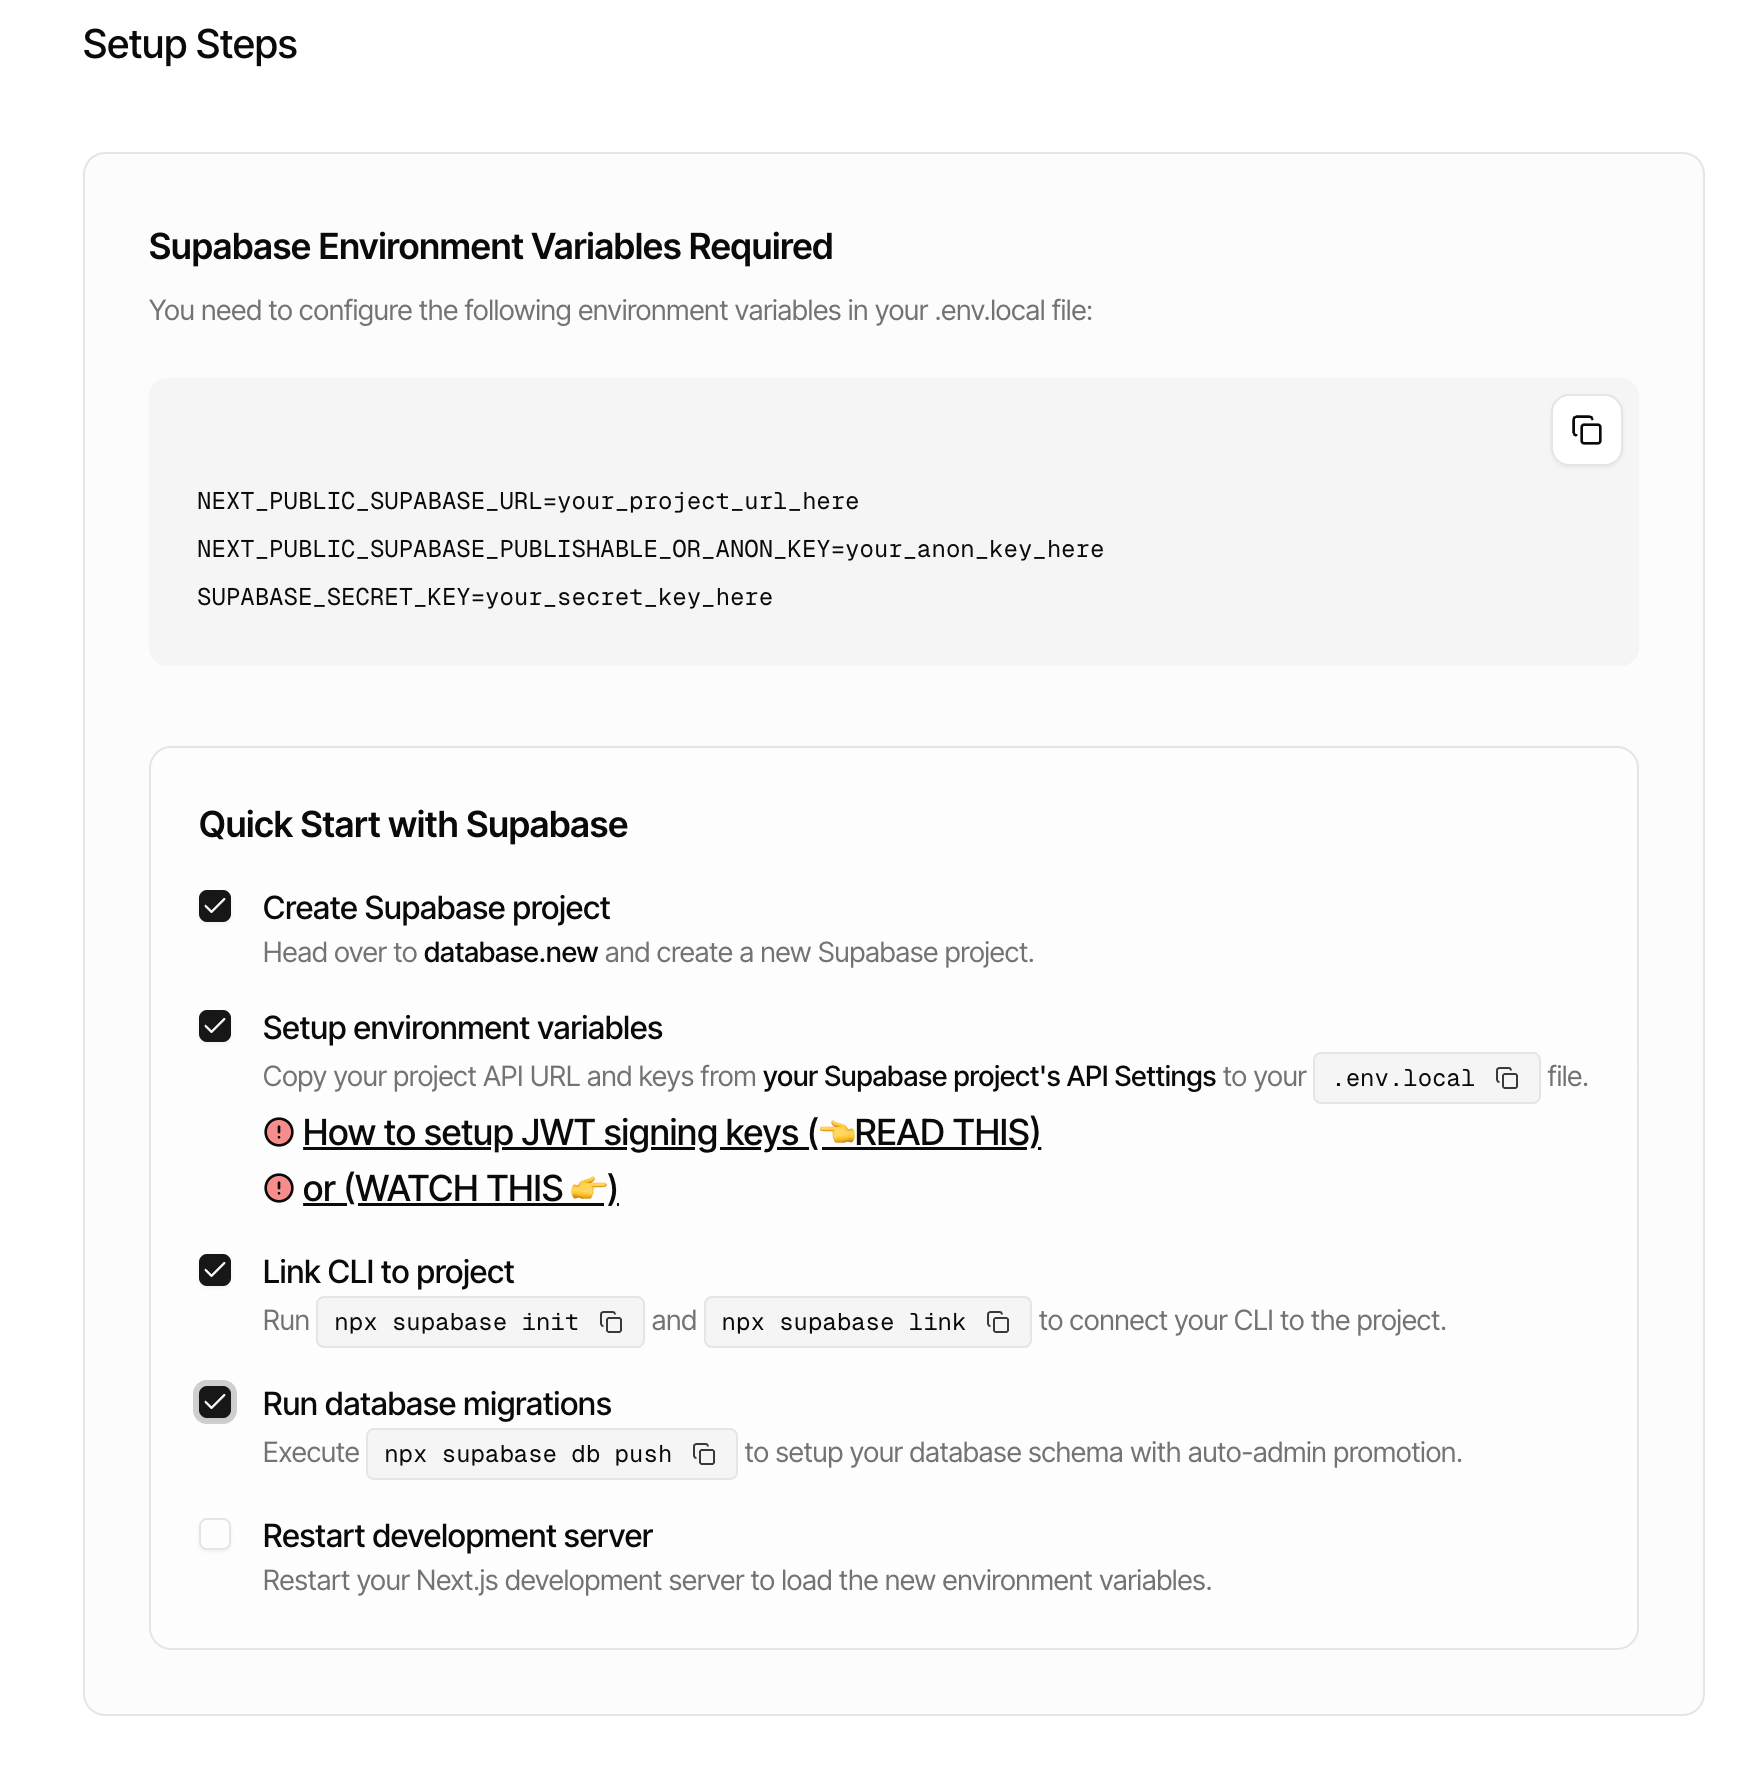Copy the environment variables code block
The width and height of the screenshot is (1760, 1784).
click(x=1586, y=431)
